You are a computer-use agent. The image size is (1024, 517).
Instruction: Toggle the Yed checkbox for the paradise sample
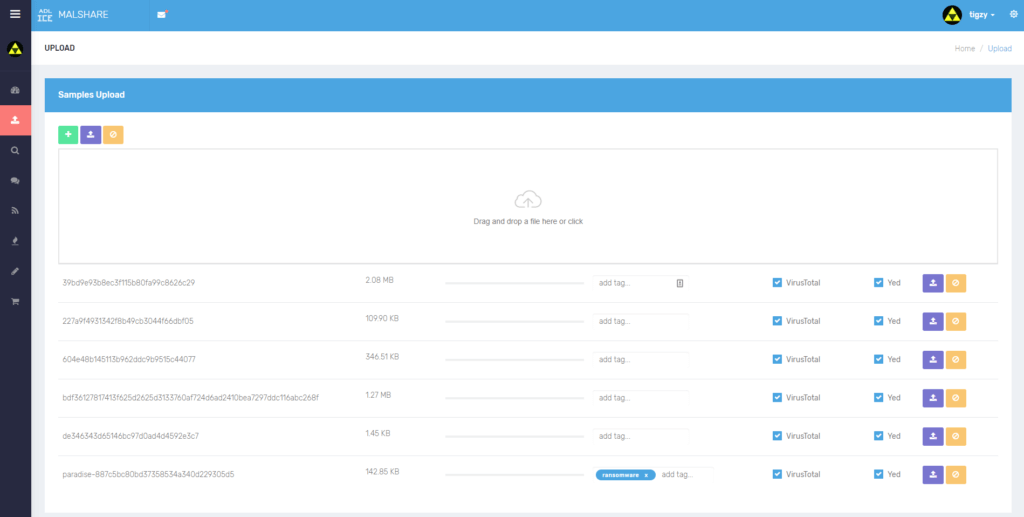click(x=879, y=474)
